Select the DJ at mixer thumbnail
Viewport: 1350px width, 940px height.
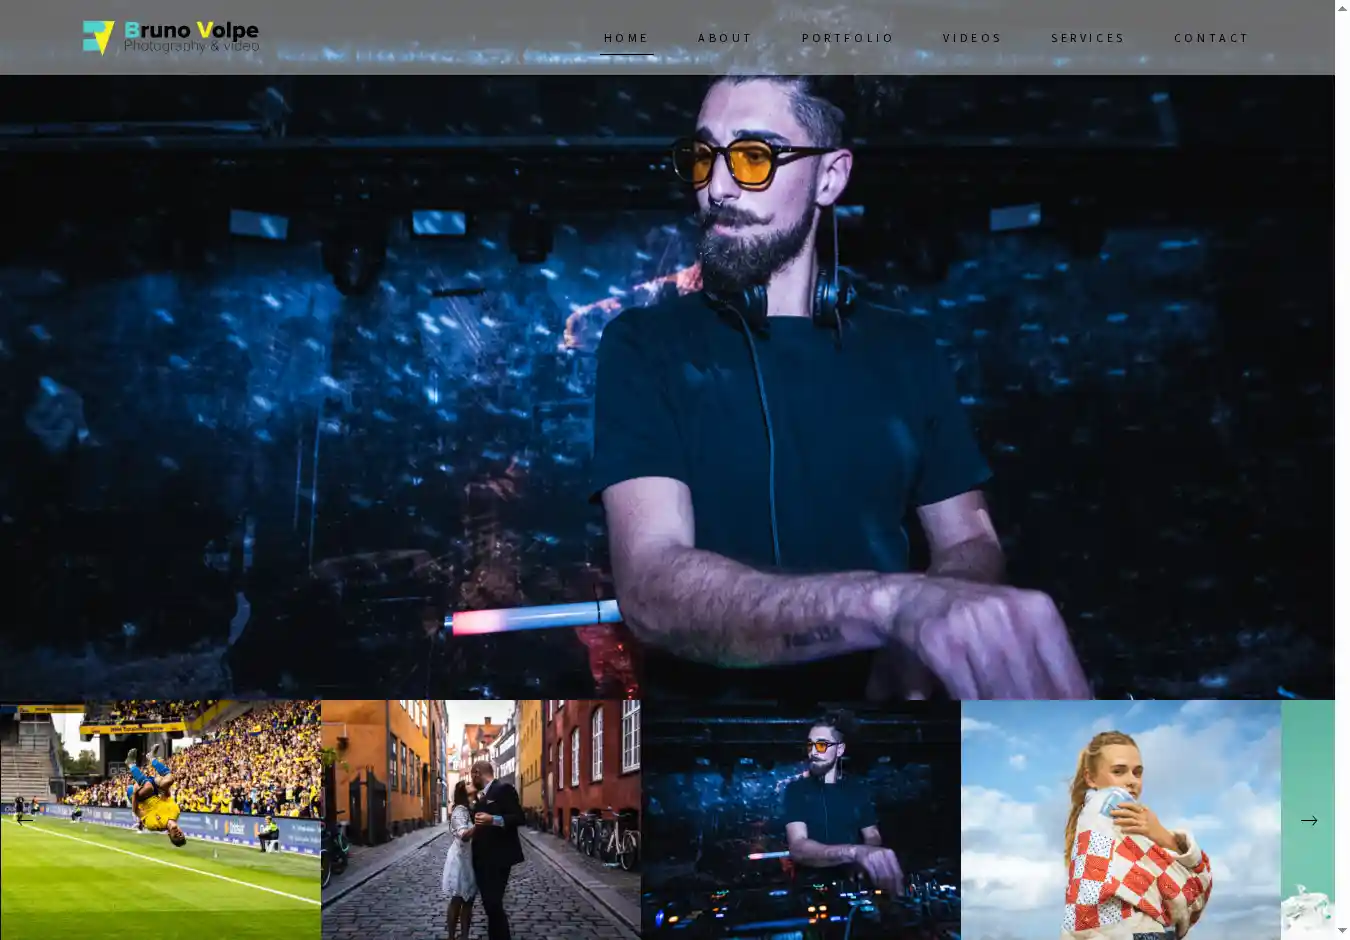pos(801,820)
